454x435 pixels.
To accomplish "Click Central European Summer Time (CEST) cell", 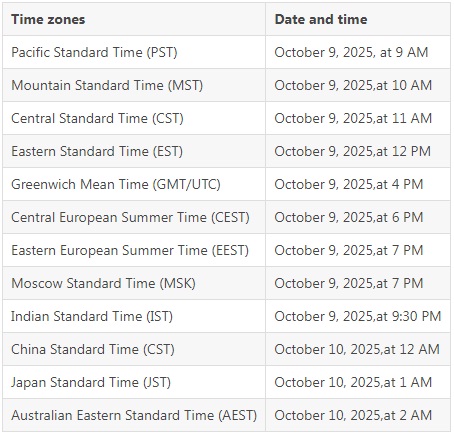I will pos(134,217).
